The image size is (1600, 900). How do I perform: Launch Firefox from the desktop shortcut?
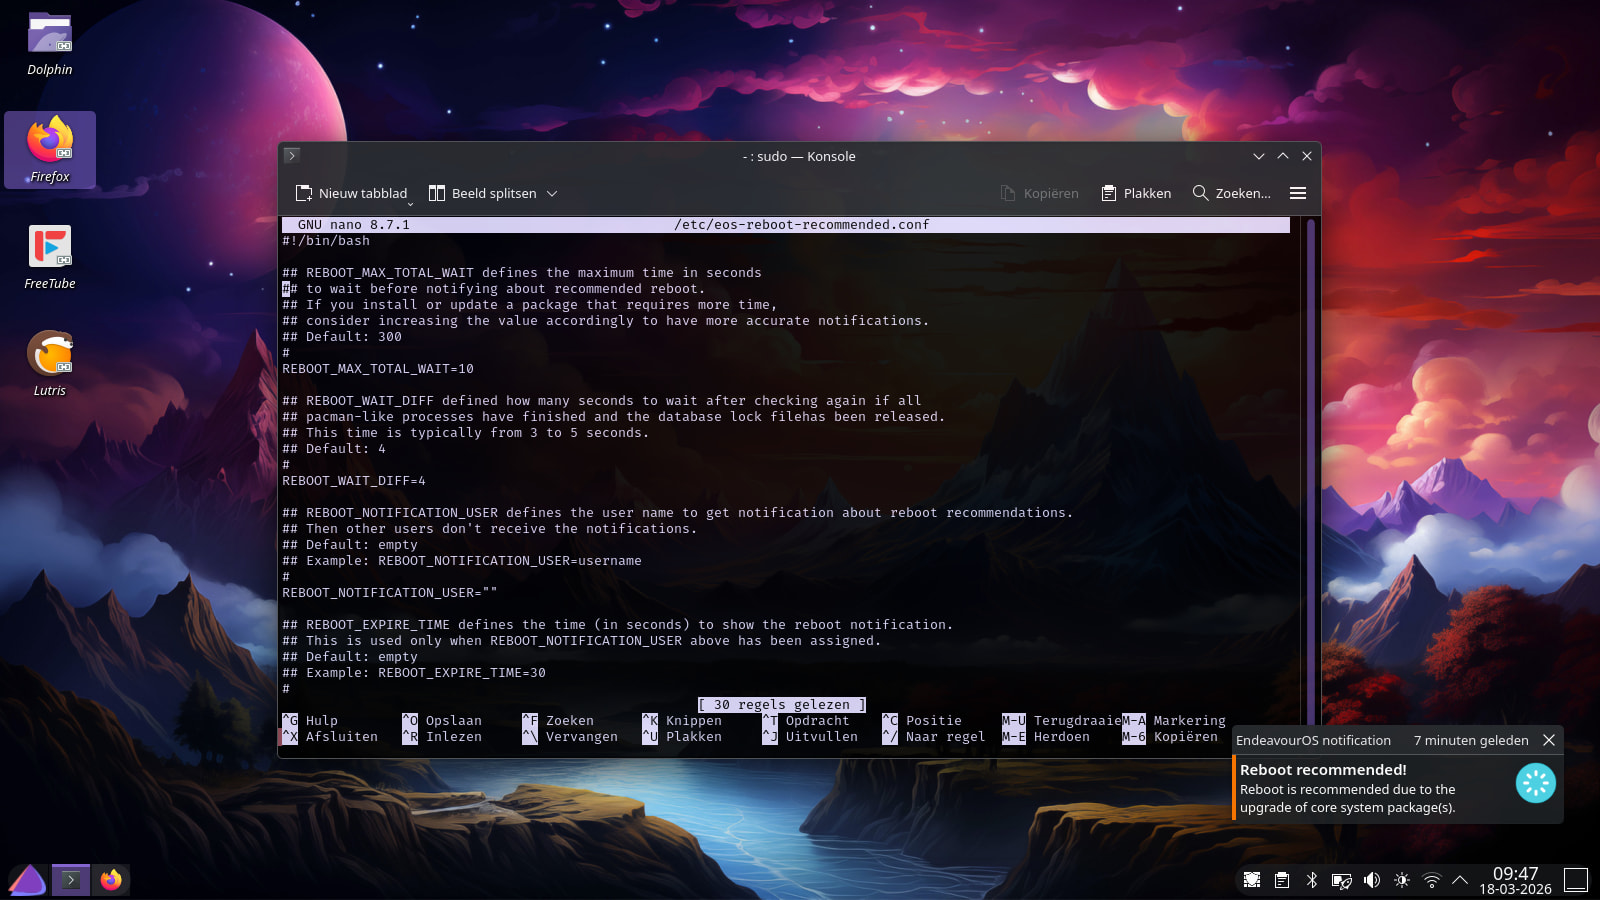(50, 150)
